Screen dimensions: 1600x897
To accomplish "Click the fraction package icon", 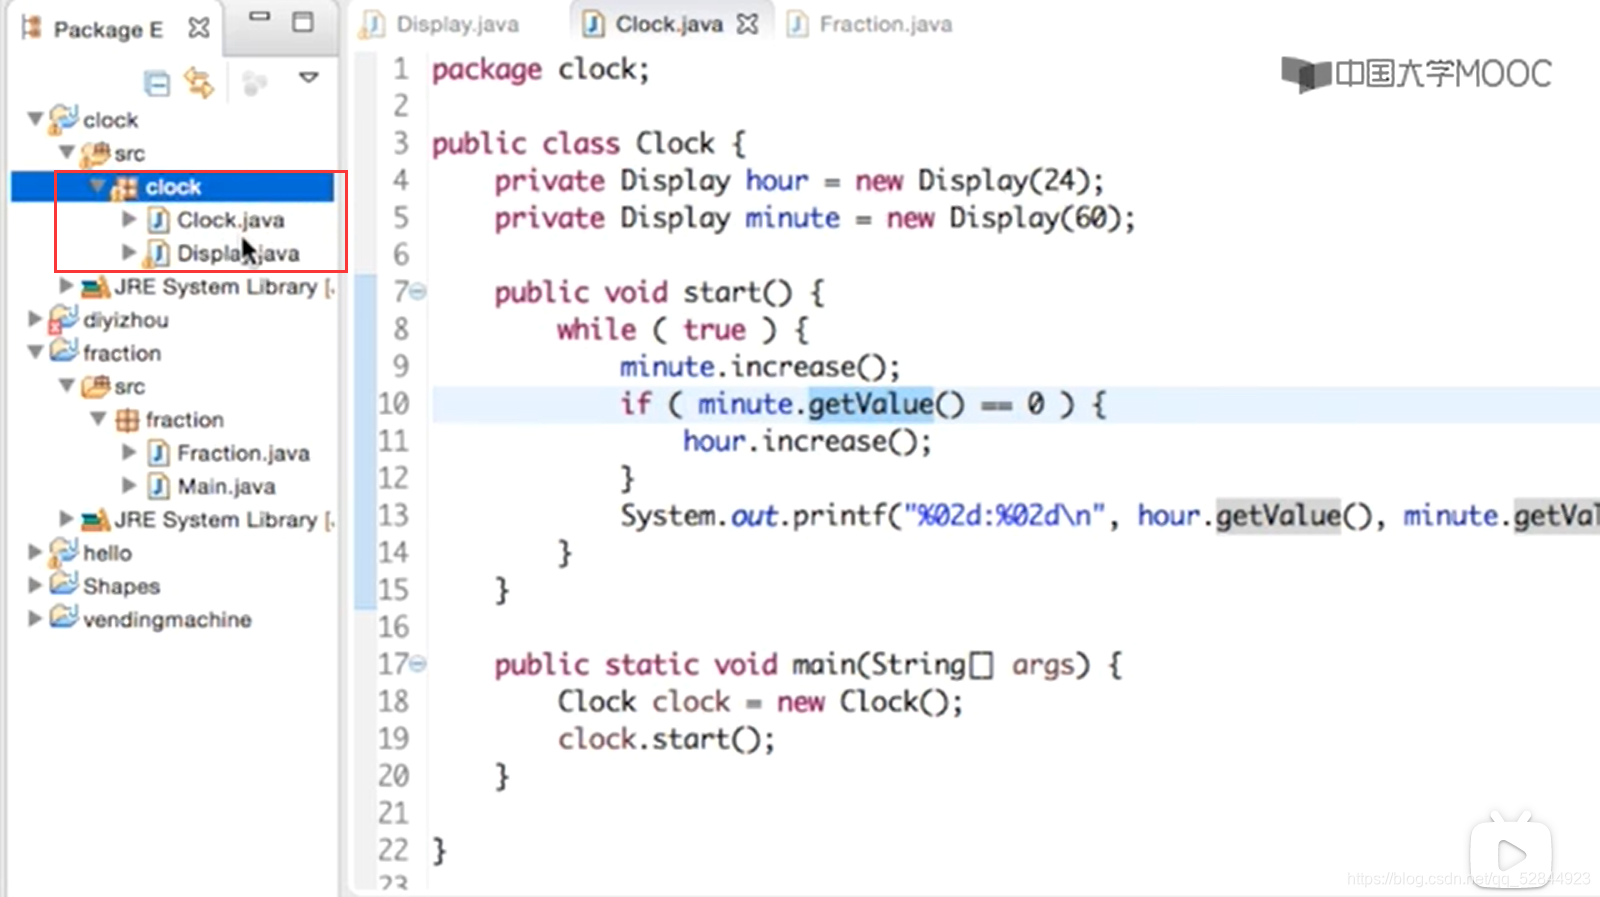I will click(127, 420).
